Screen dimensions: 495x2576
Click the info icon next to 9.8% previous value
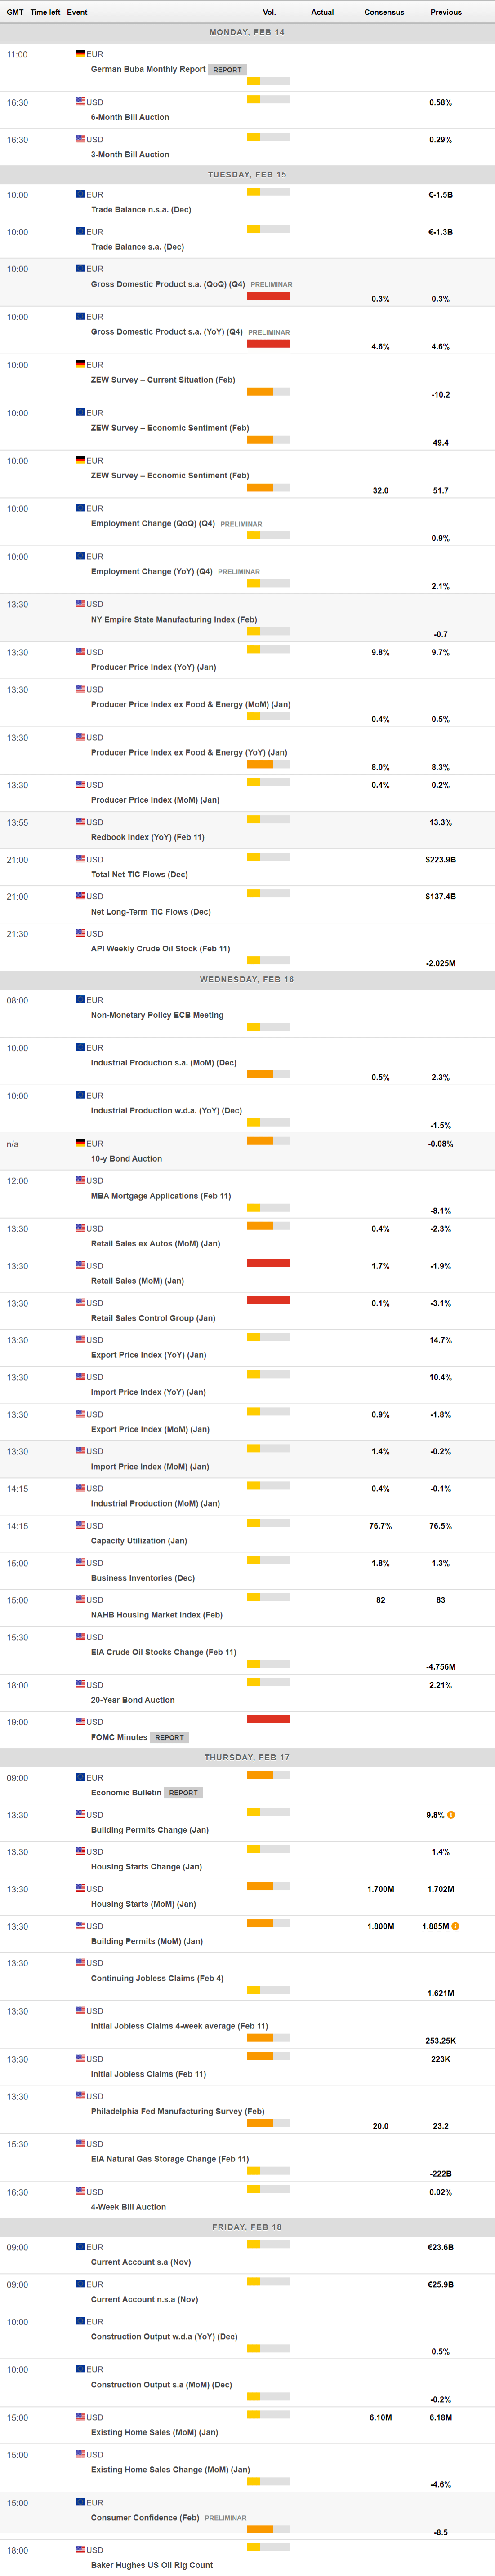click(x=451, y=1815)
